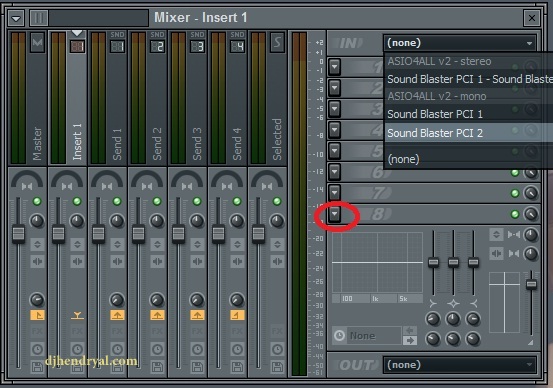This screenshot has height=388, width=553.
Task: Mute the Master track via green LED
Action: 37,201
